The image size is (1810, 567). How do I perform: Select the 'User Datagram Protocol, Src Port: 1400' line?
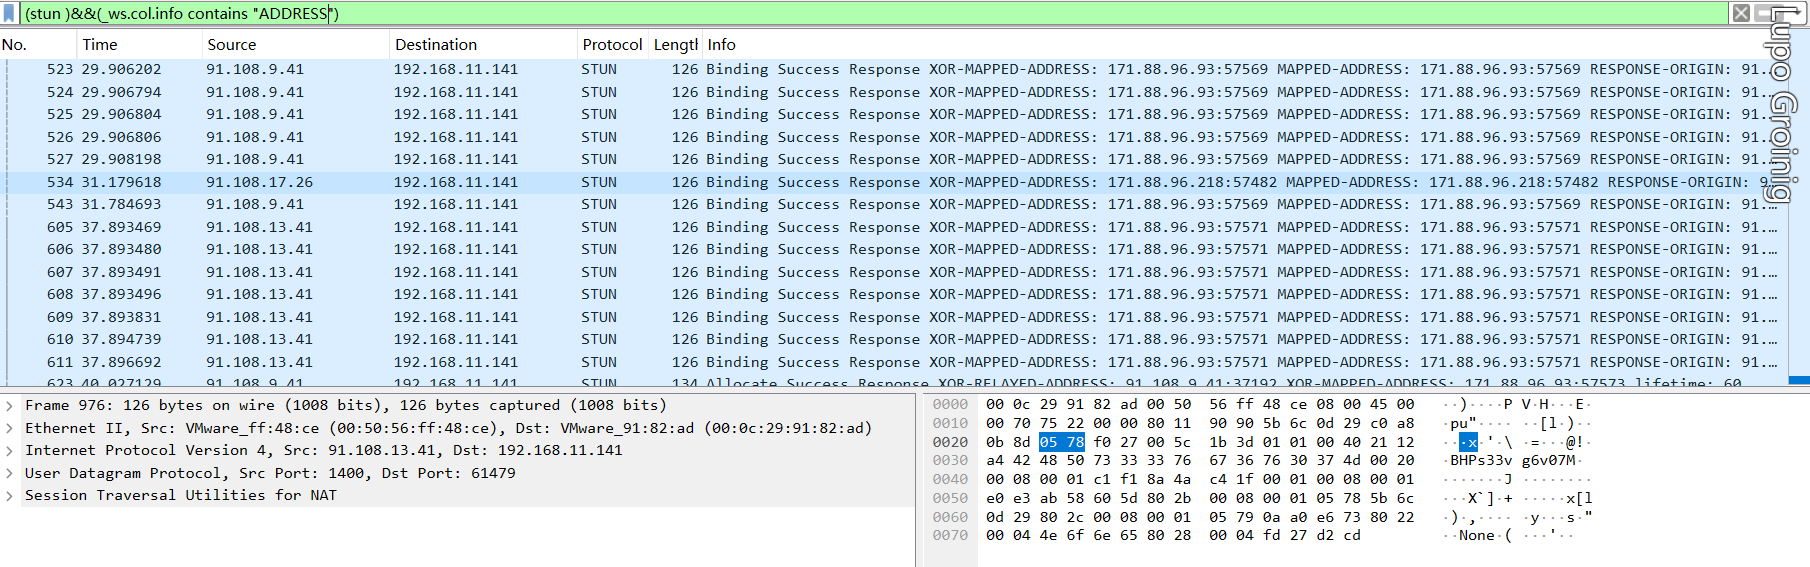[x=458, y=473]
